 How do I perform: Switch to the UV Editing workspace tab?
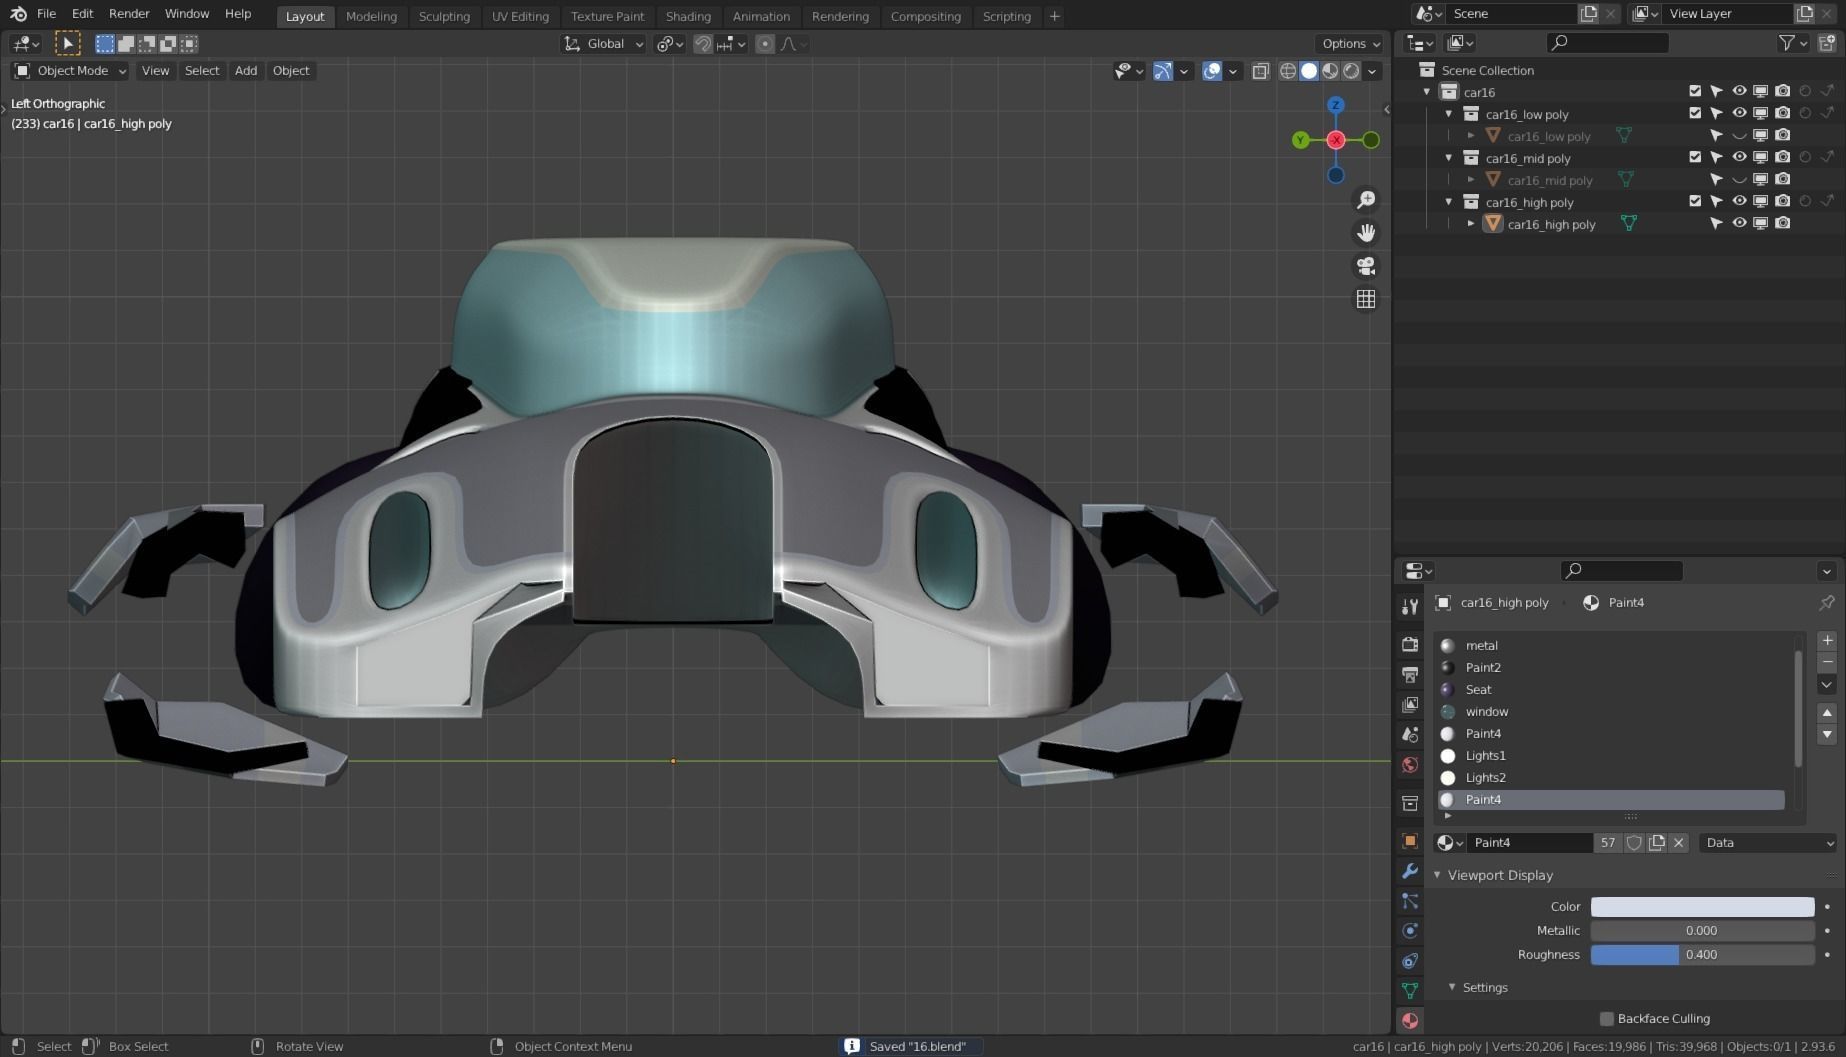tap(520, 16)
